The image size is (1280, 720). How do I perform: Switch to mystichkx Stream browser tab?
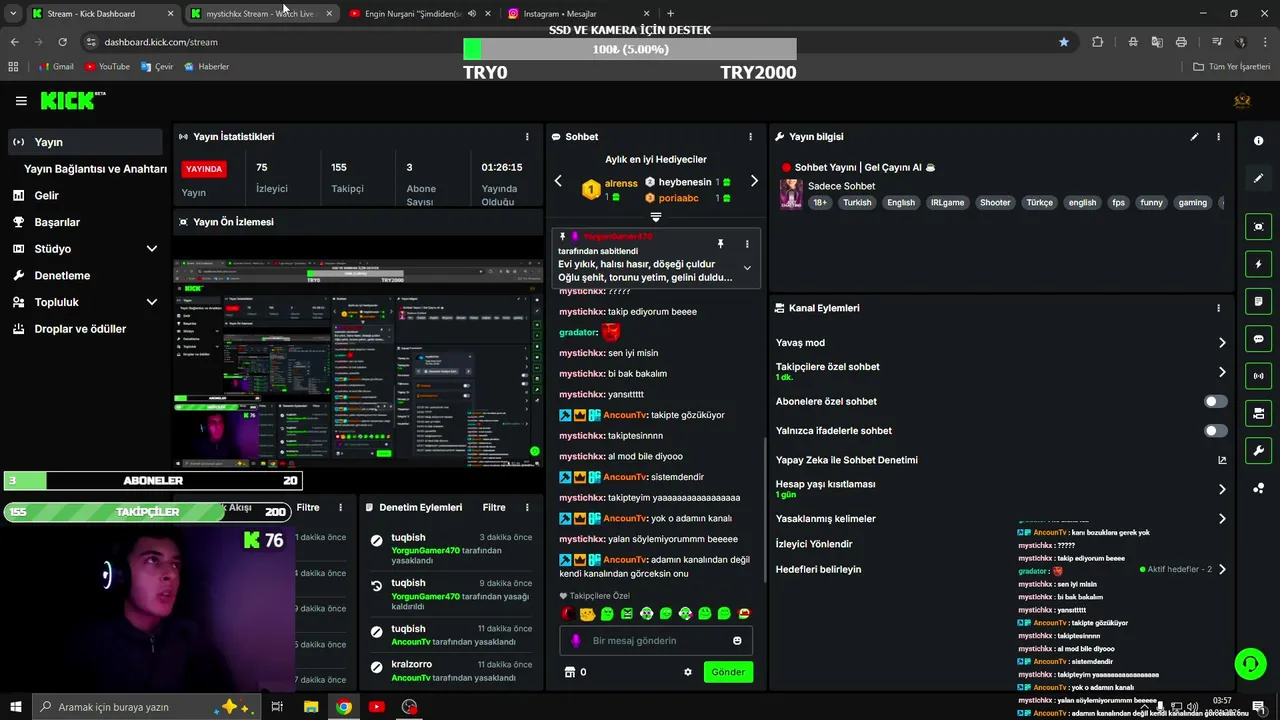point(263,14)
